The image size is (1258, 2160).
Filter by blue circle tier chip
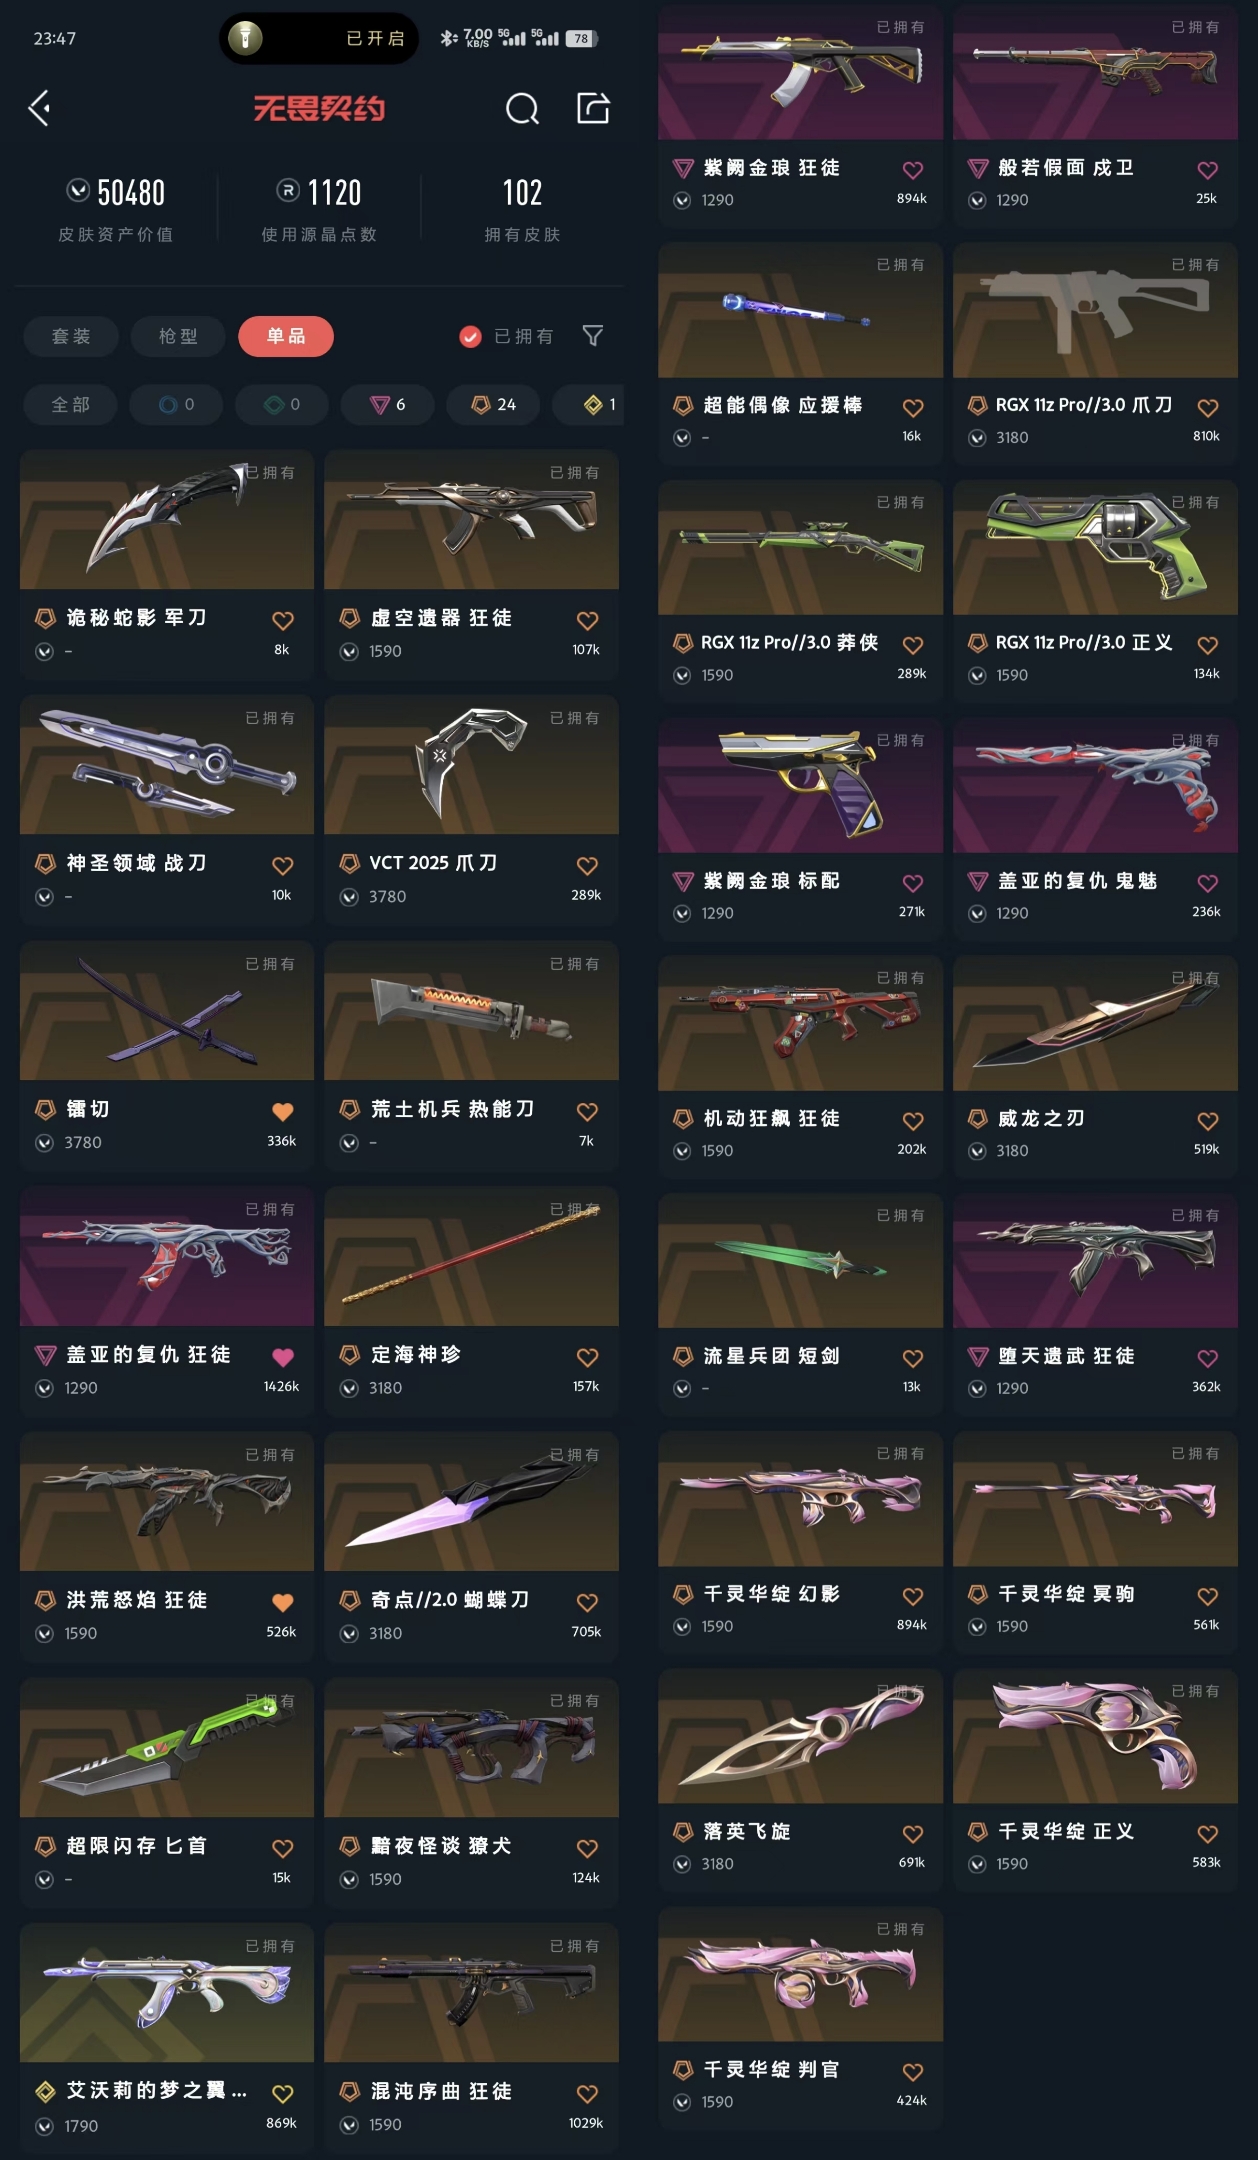(x=177, y=404)
